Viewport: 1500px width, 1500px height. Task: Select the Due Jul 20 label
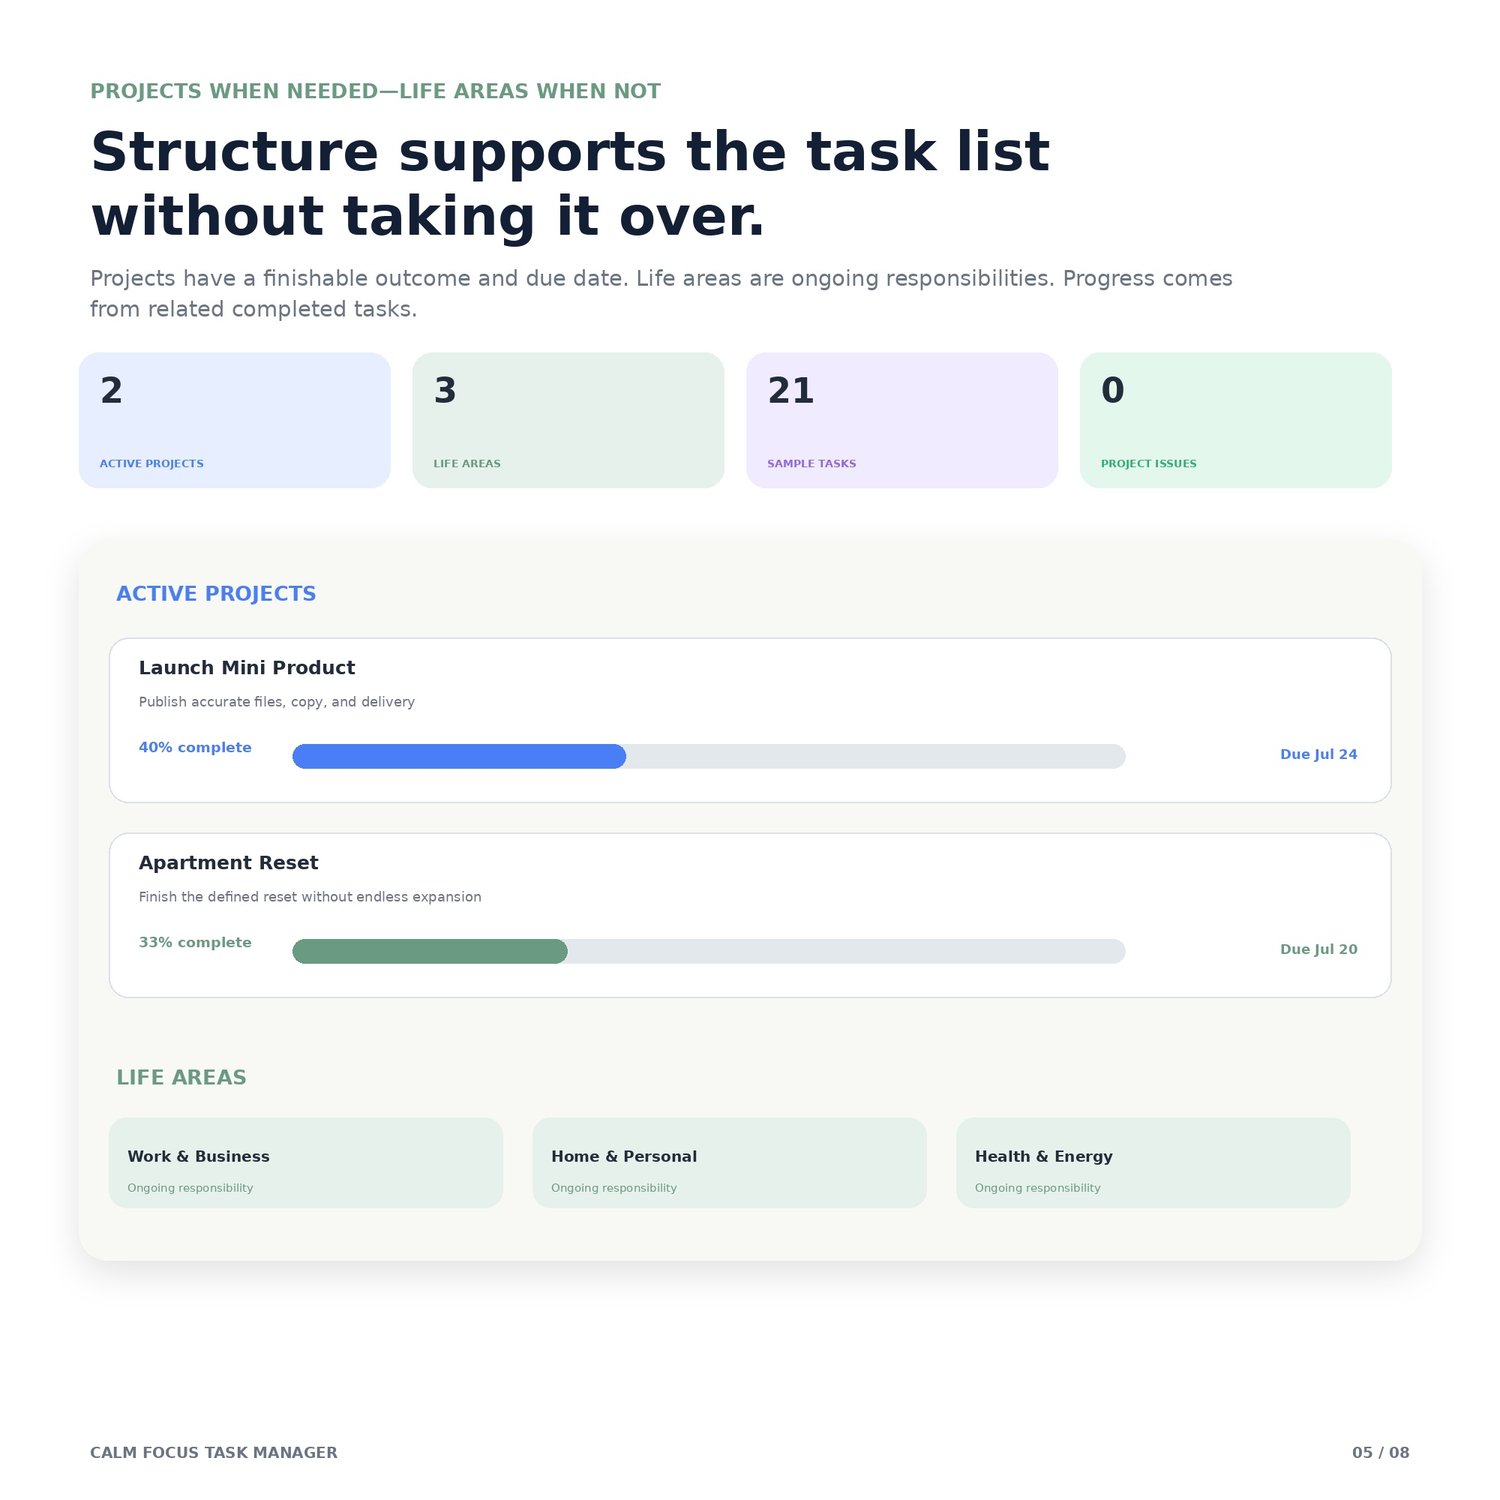1318,949
